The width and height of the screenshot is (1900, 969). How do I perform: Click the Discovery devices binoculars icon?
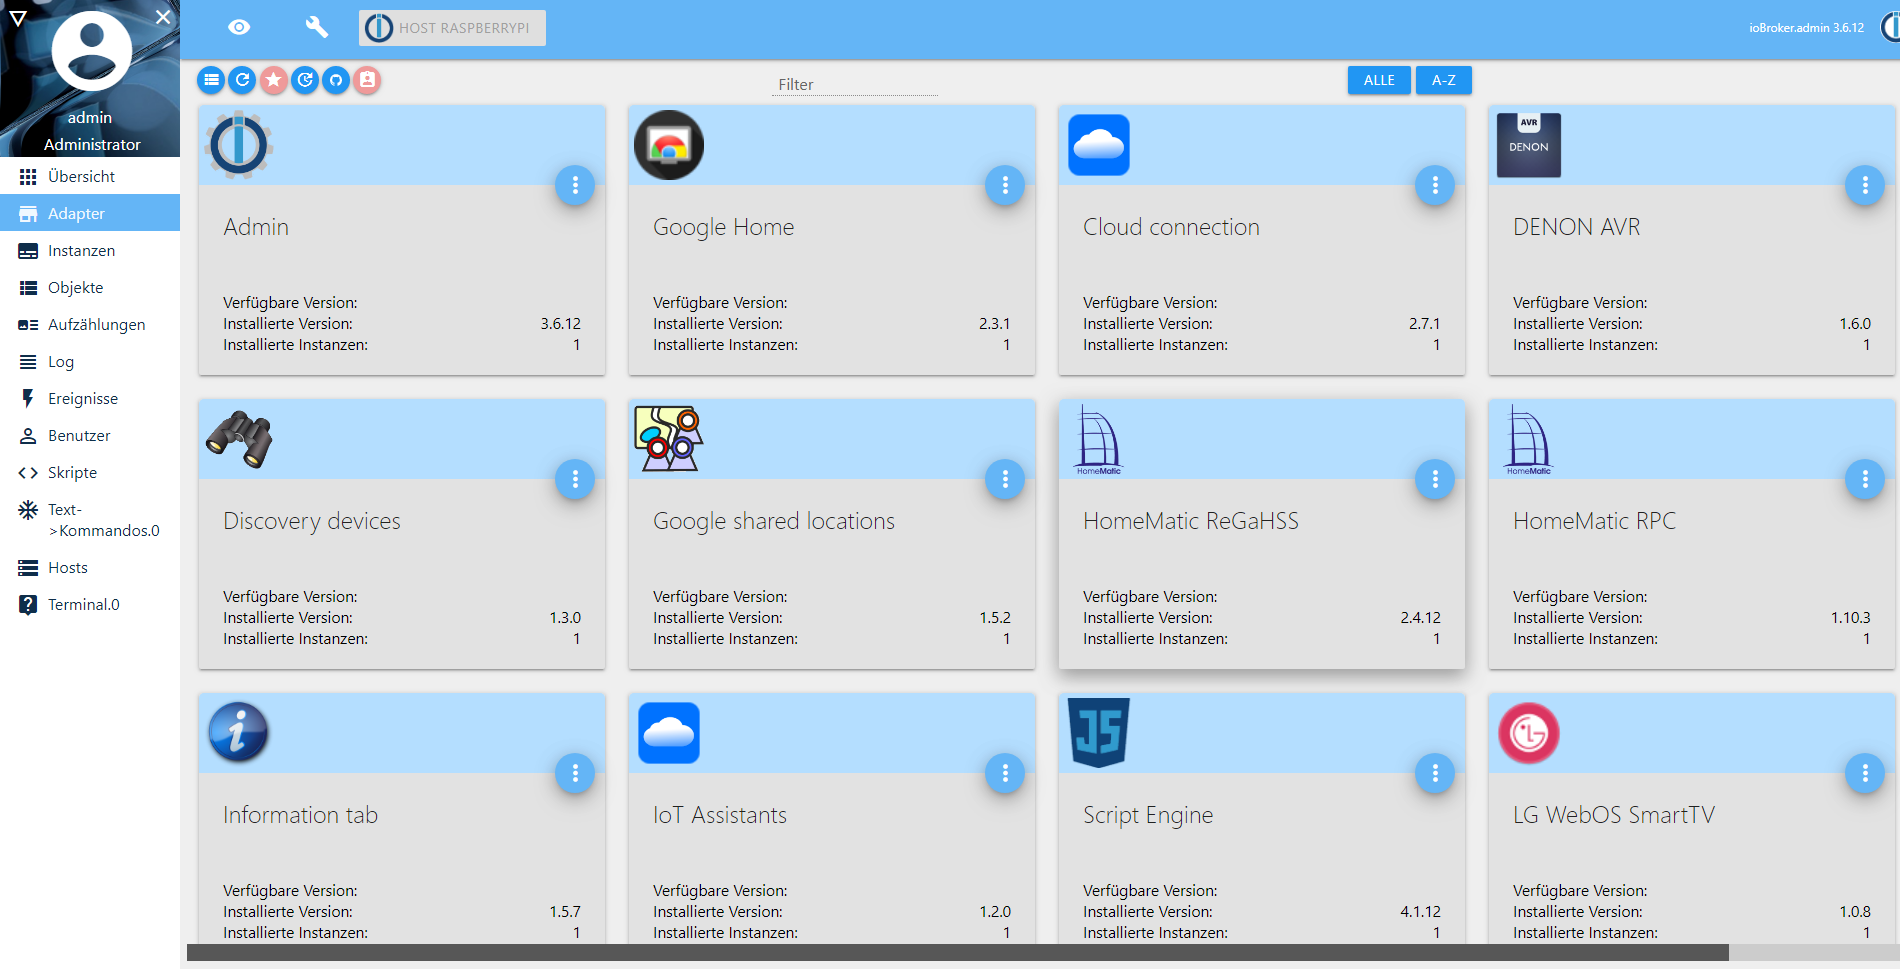click(239, 439)
